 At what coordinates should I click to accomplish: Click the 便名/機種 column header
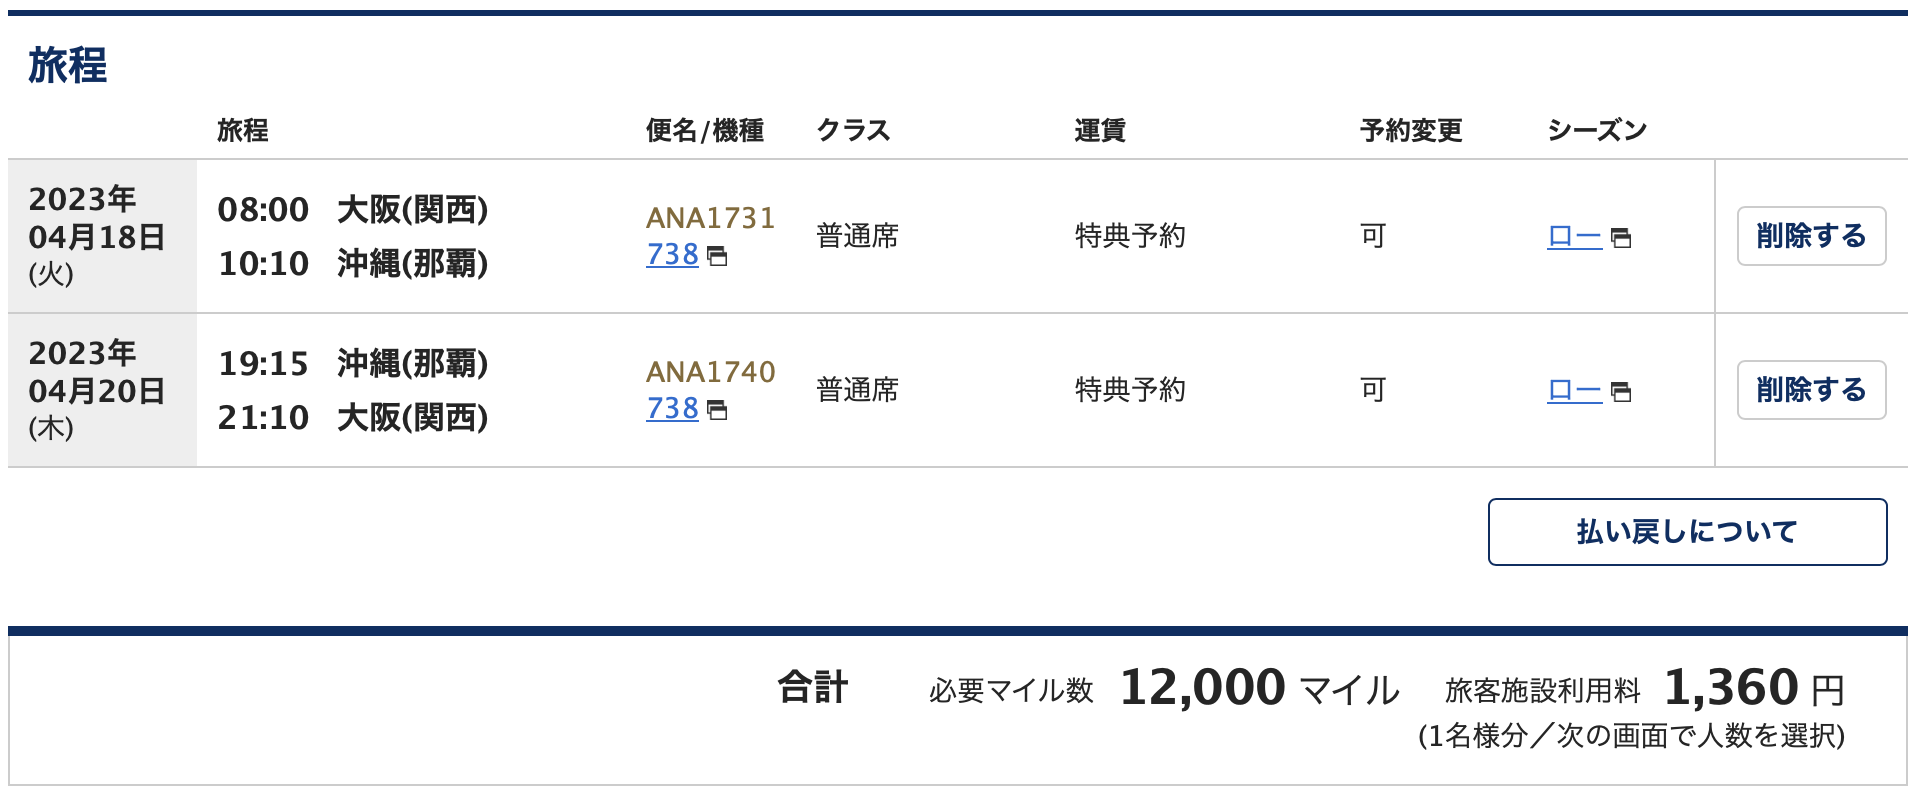(705, 129)
